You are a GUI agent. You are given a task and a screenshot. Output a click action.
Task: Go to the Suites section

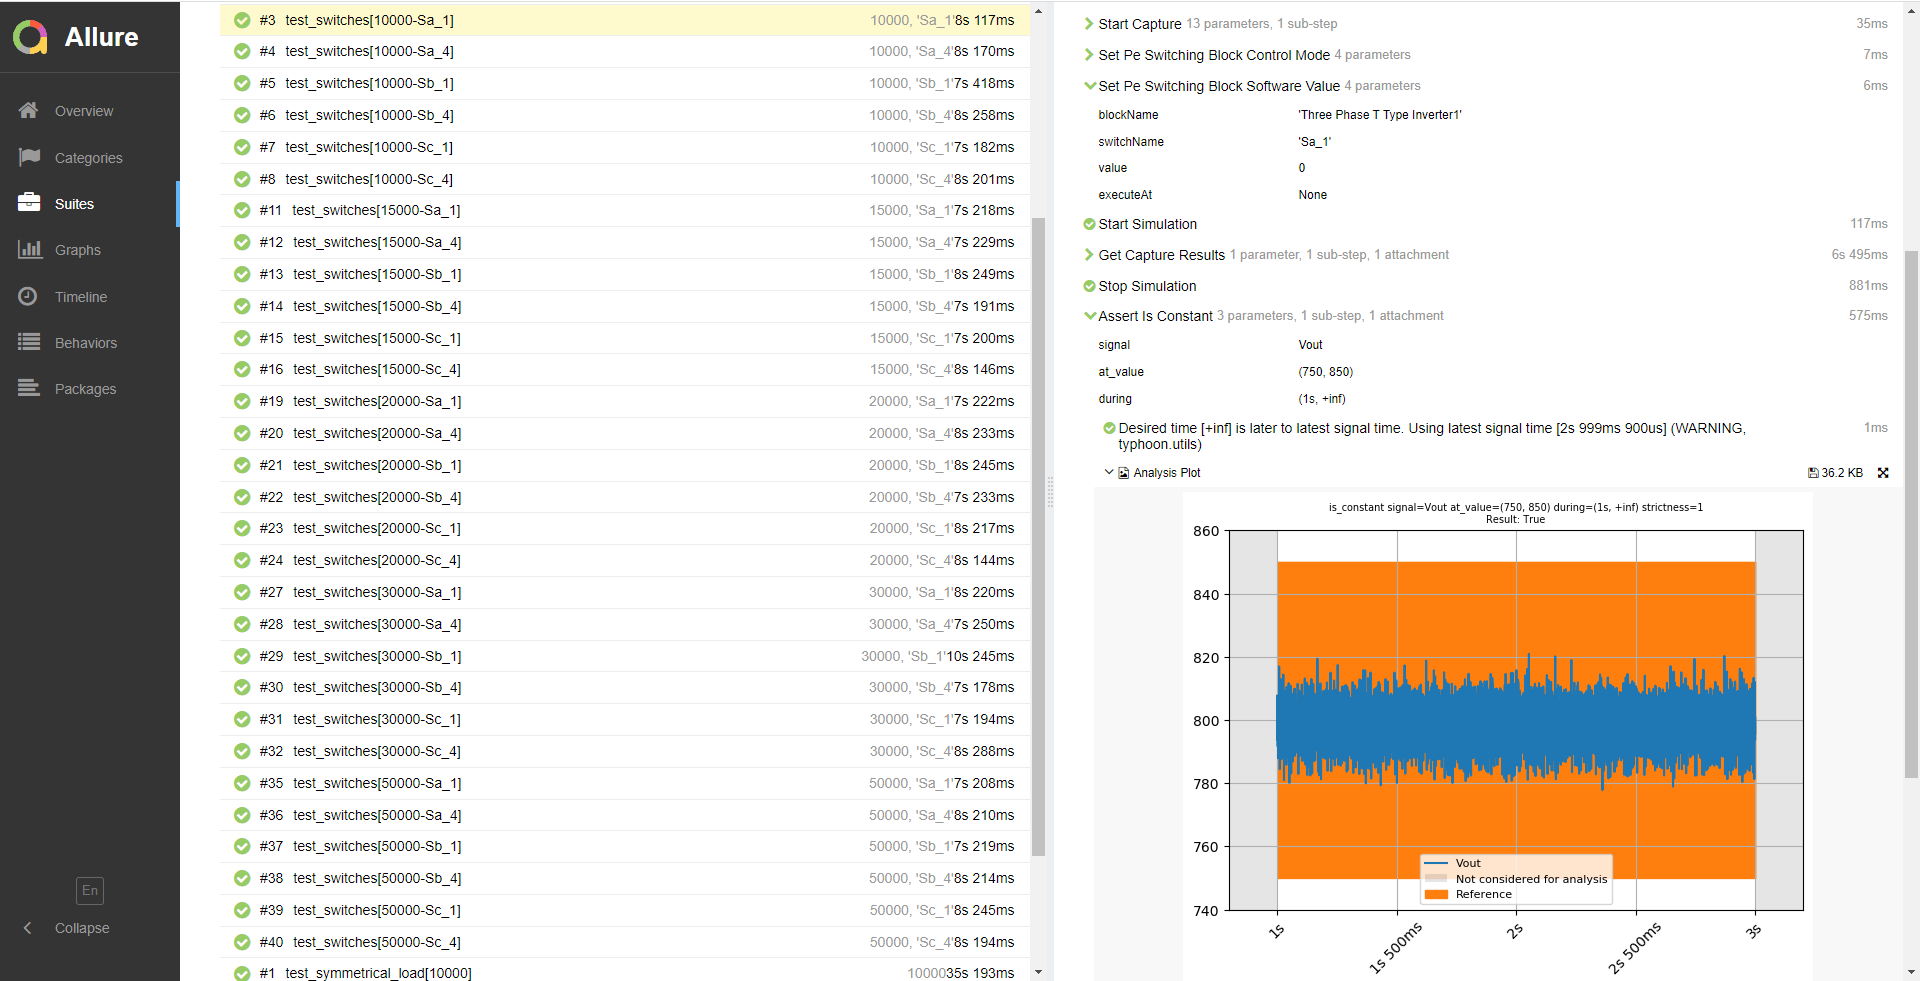(x=90, y=204)
